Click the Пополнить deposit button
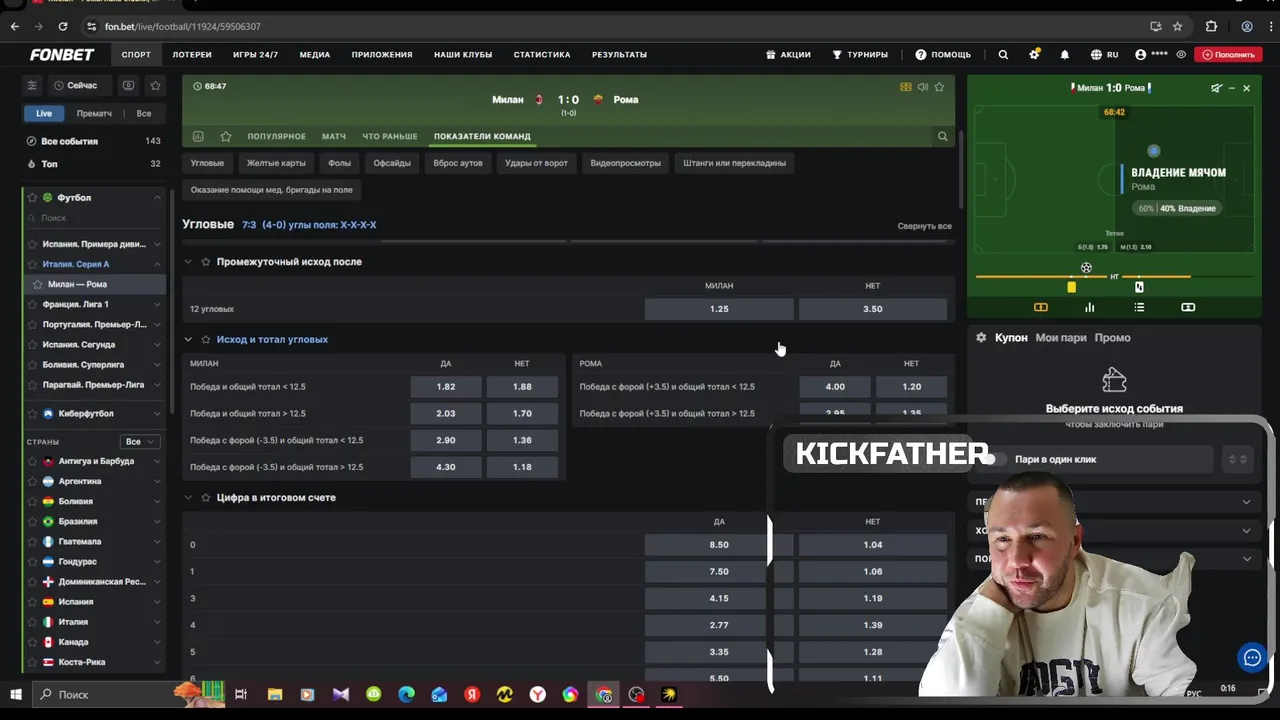This screenshot has height=720, width=1280. tap(1229, 55)
